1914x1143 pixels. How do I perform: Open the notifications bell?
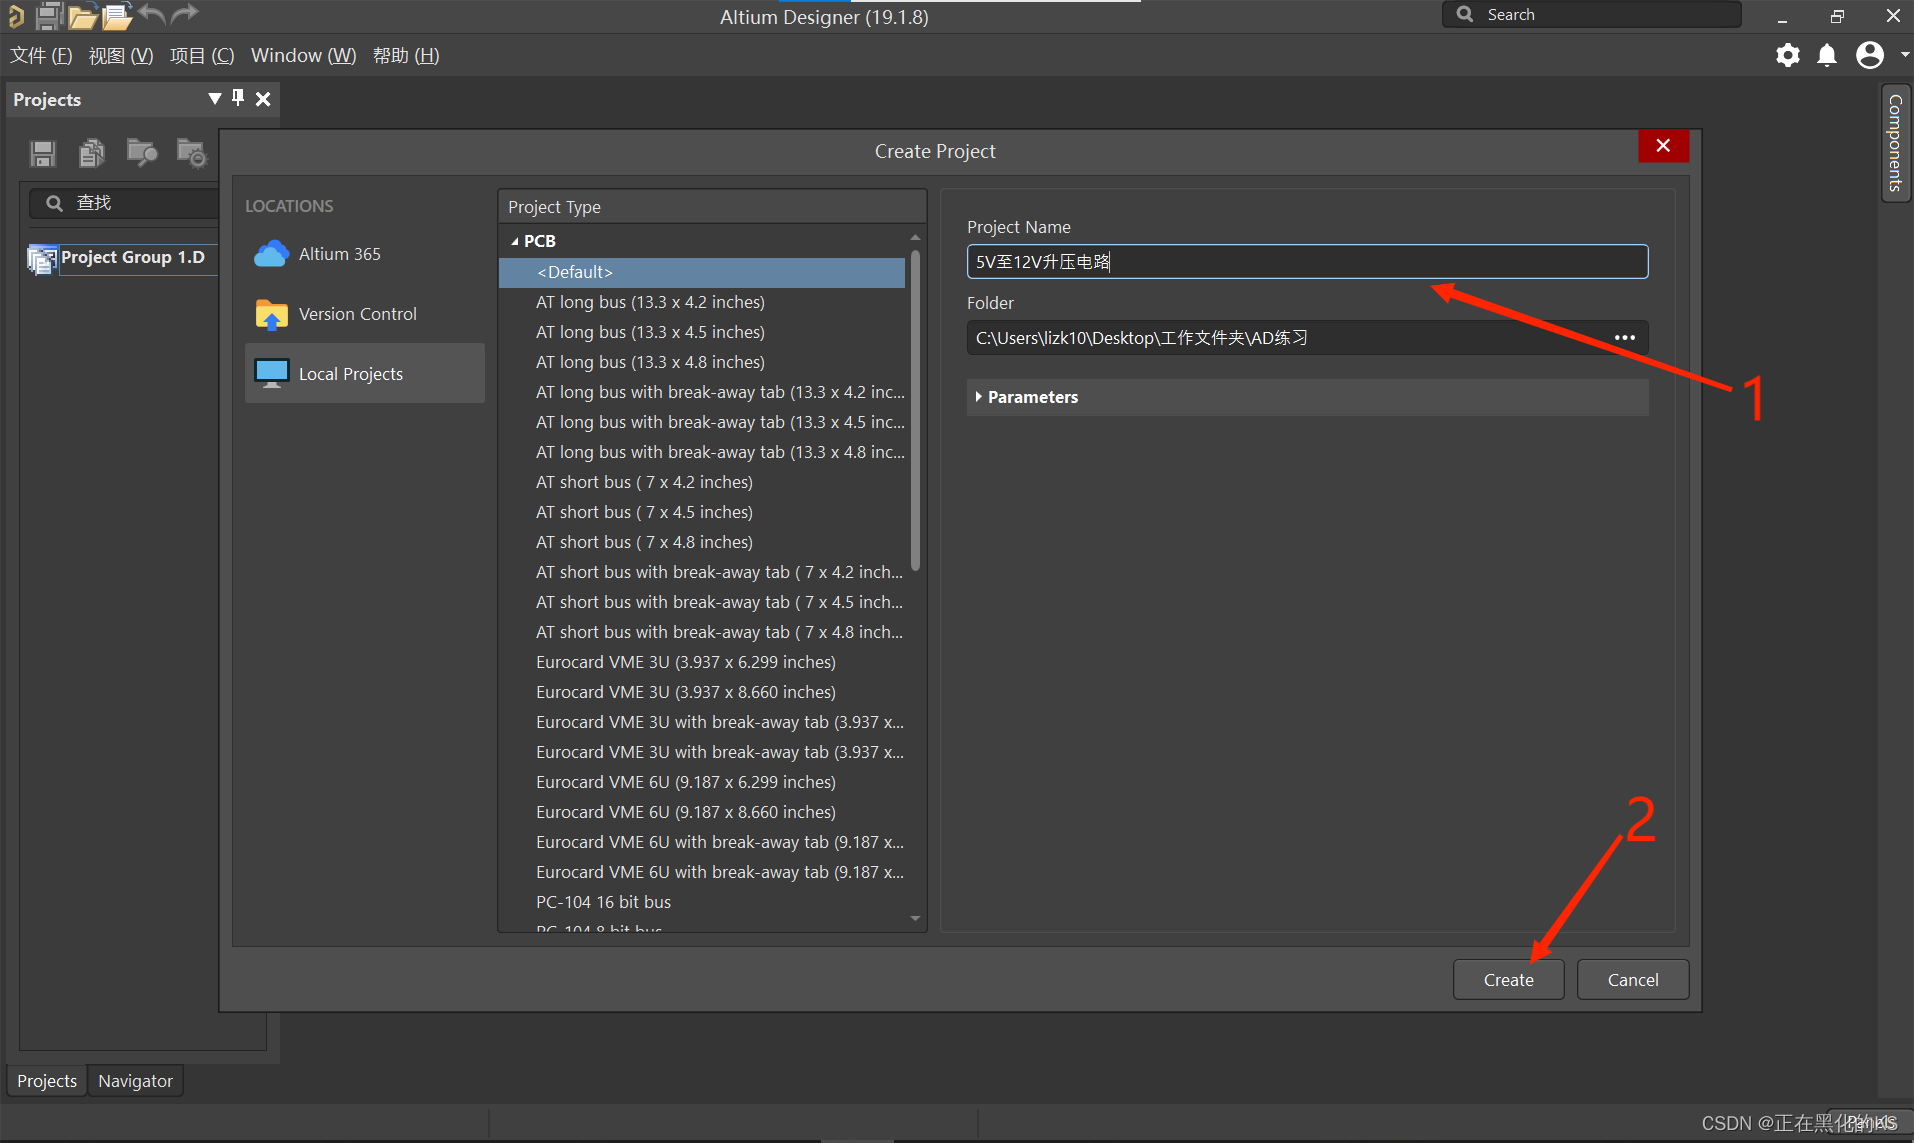coord(1827,55)
